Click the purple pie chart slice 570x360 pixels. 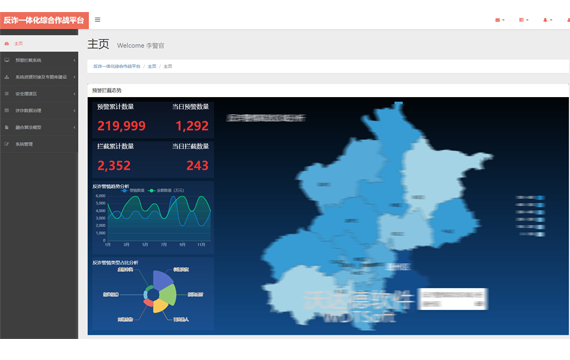[161, 279]
